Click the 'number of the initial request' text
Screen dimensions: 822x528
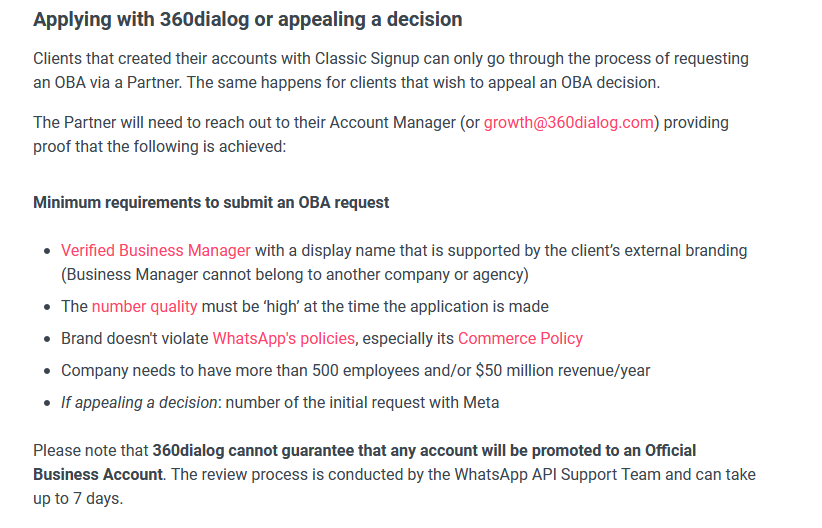[x=325, y=403]
